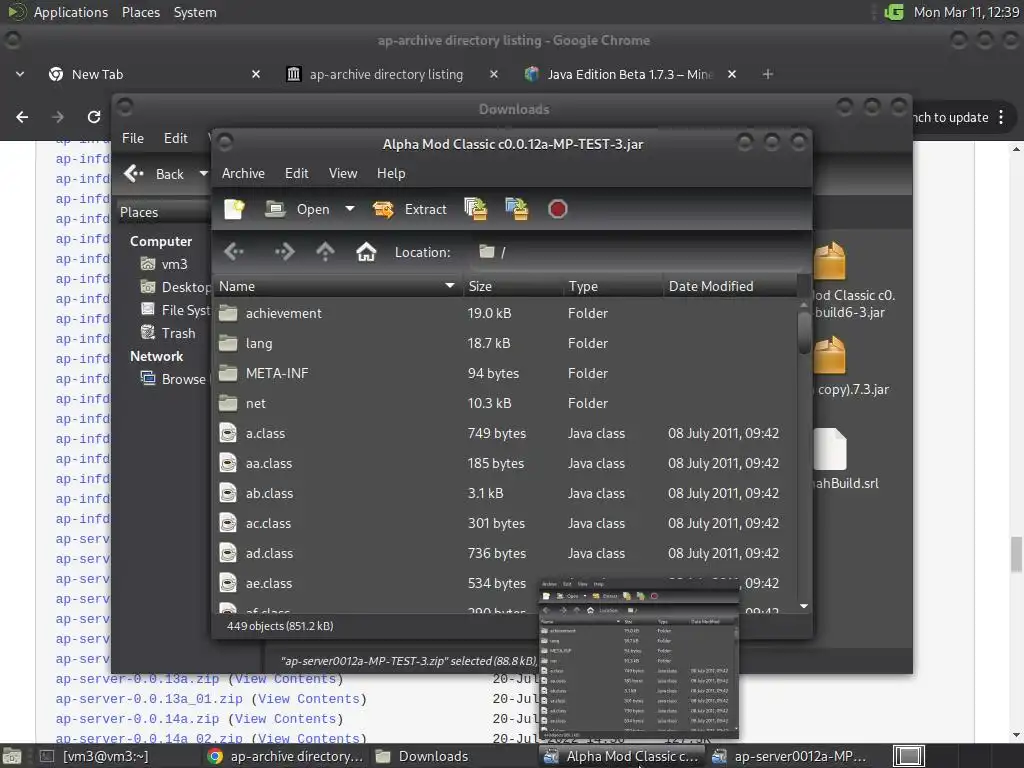Sort archive list by Type column
Viewport: 1024px width, 768px height.
[613, 286]
